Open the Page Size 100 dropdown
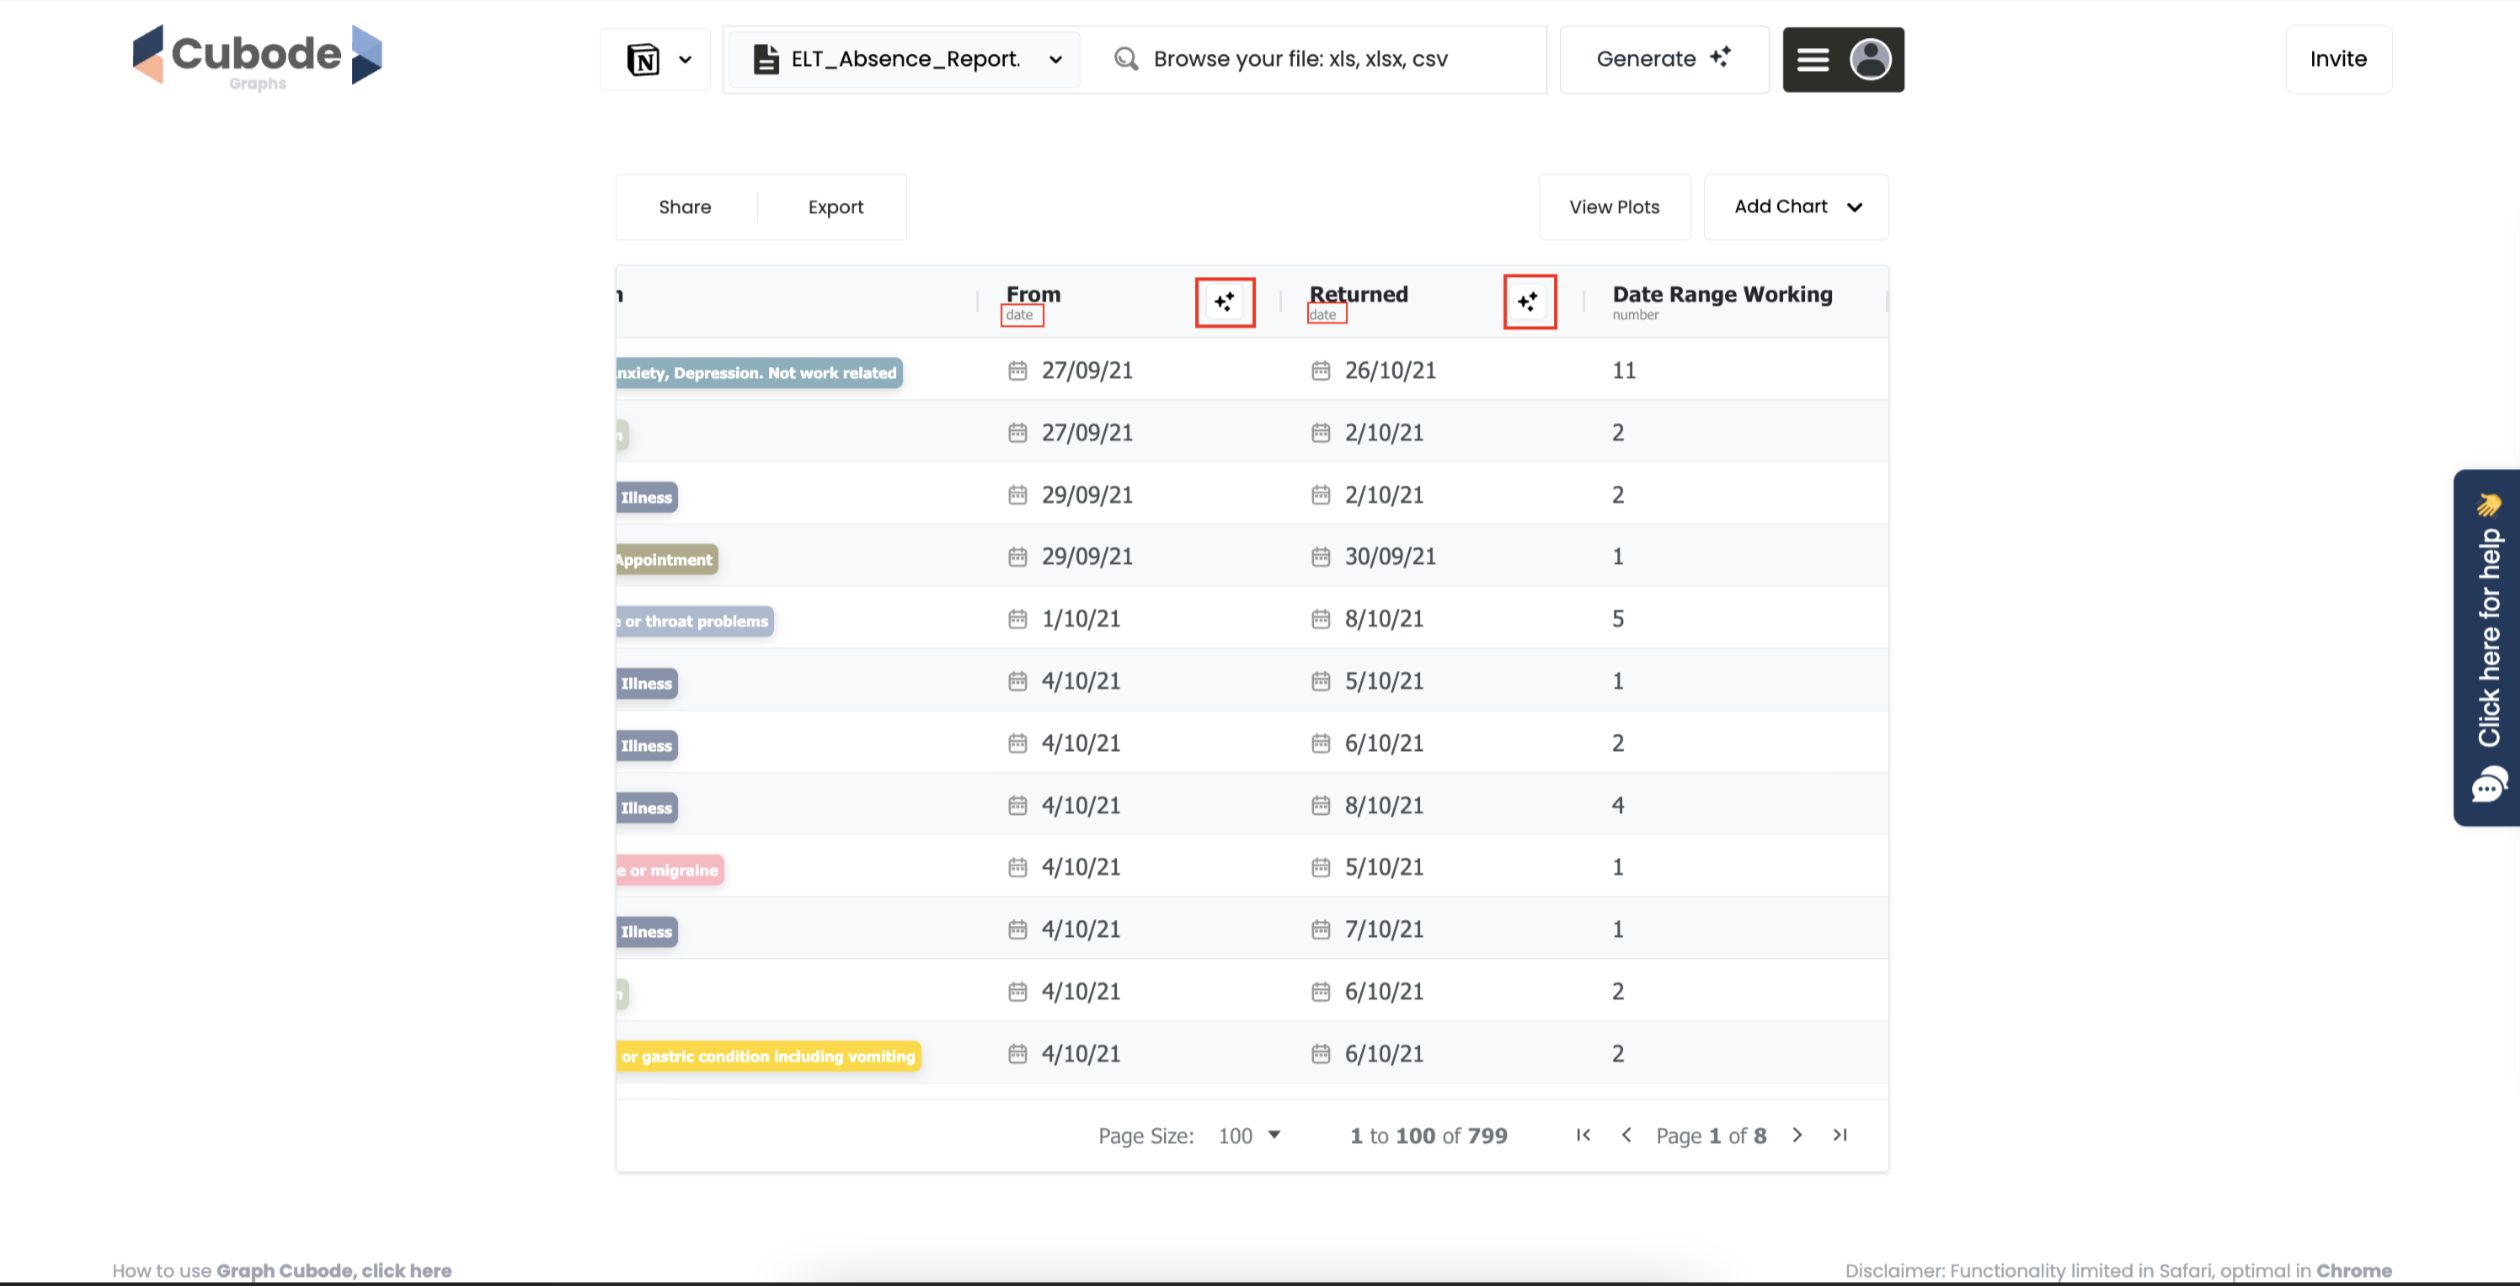Image resolution: width=2520 pixels, height=1286 pixels. pyautogui.click(x=1249, y=1136)
